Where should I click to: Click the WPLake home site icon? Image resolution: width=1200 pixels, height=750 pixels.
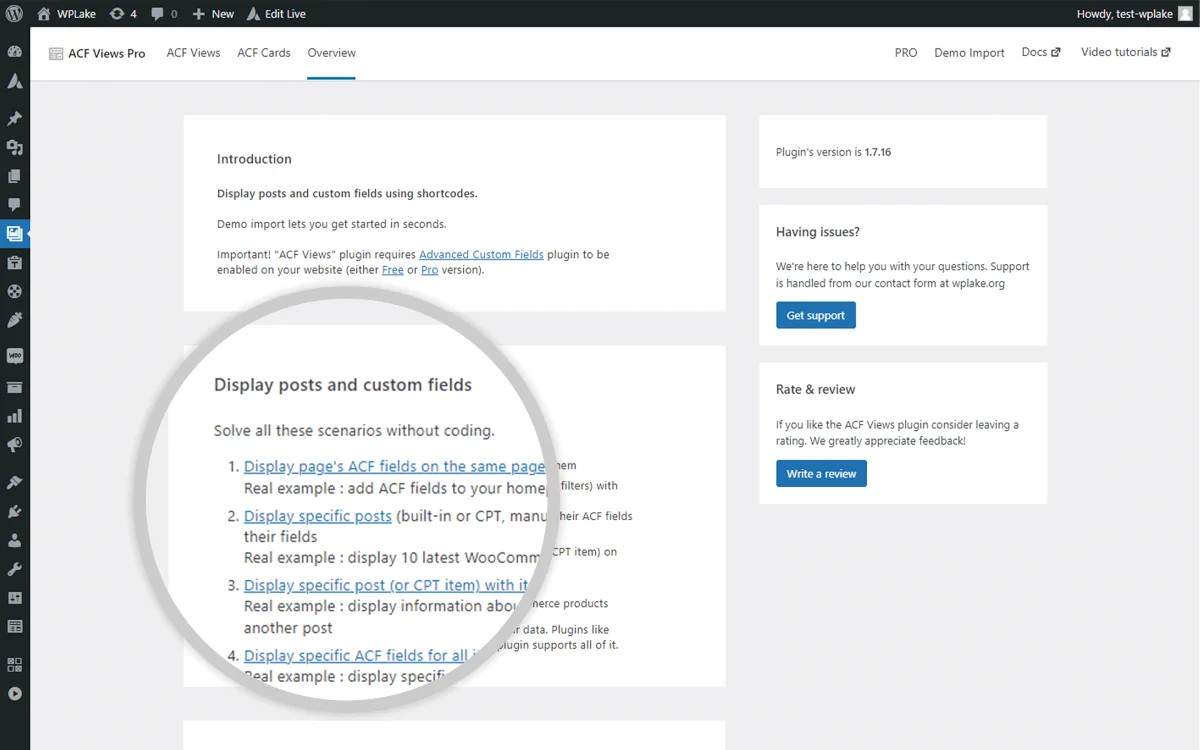[x=44, y=14]
